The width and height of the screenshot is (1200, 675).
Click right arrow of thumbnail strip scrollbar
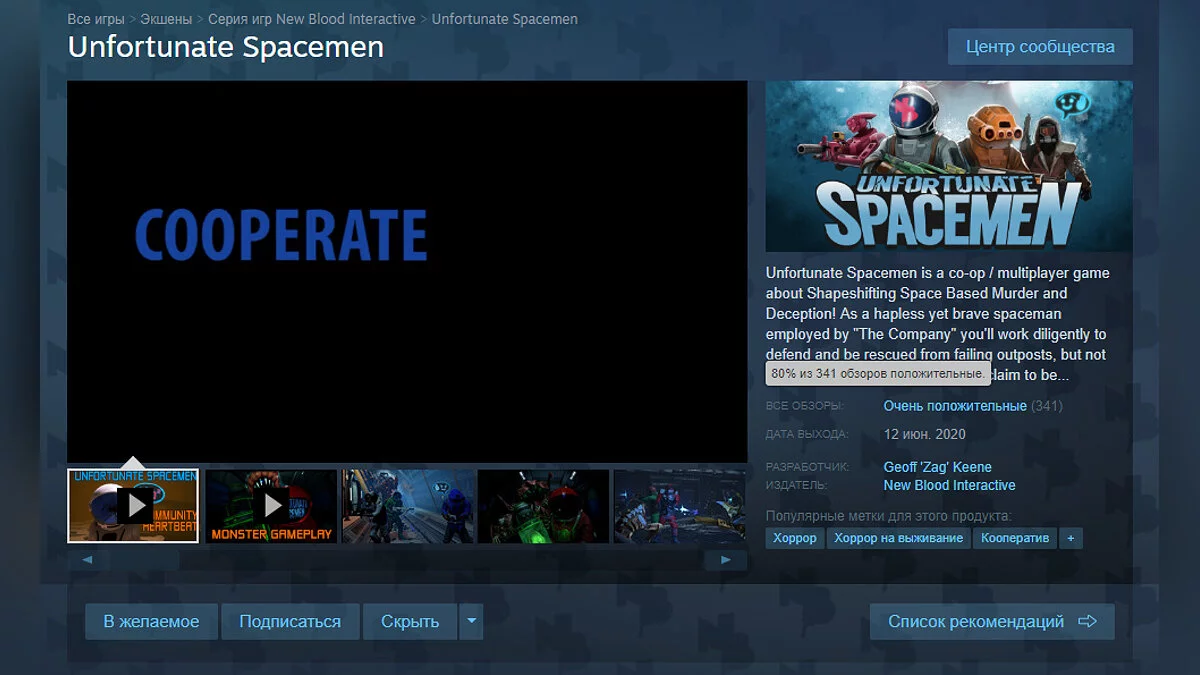[726, 560]
